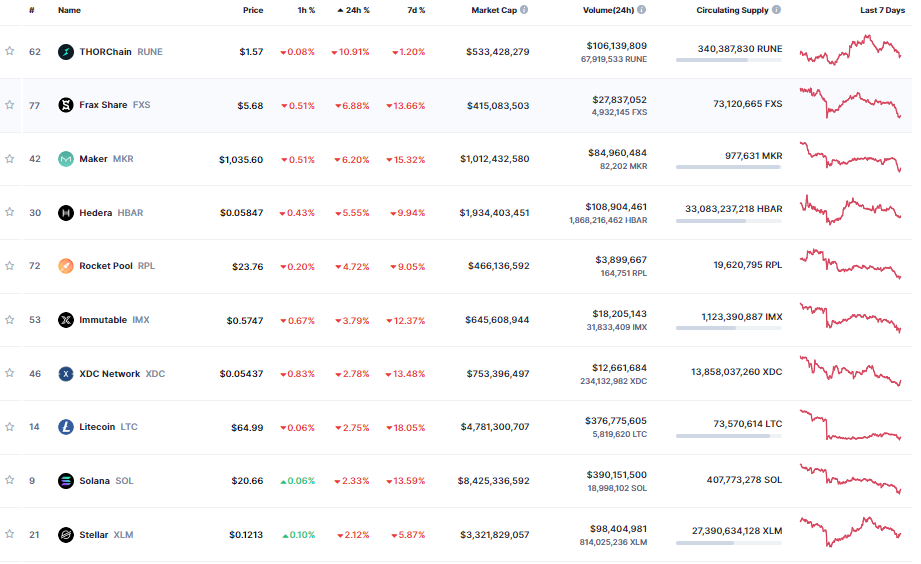The height and width of the screenshot is (564, 921).
Task: Click the Rocket Pool logo icon
Action: (x=66, y=266)
